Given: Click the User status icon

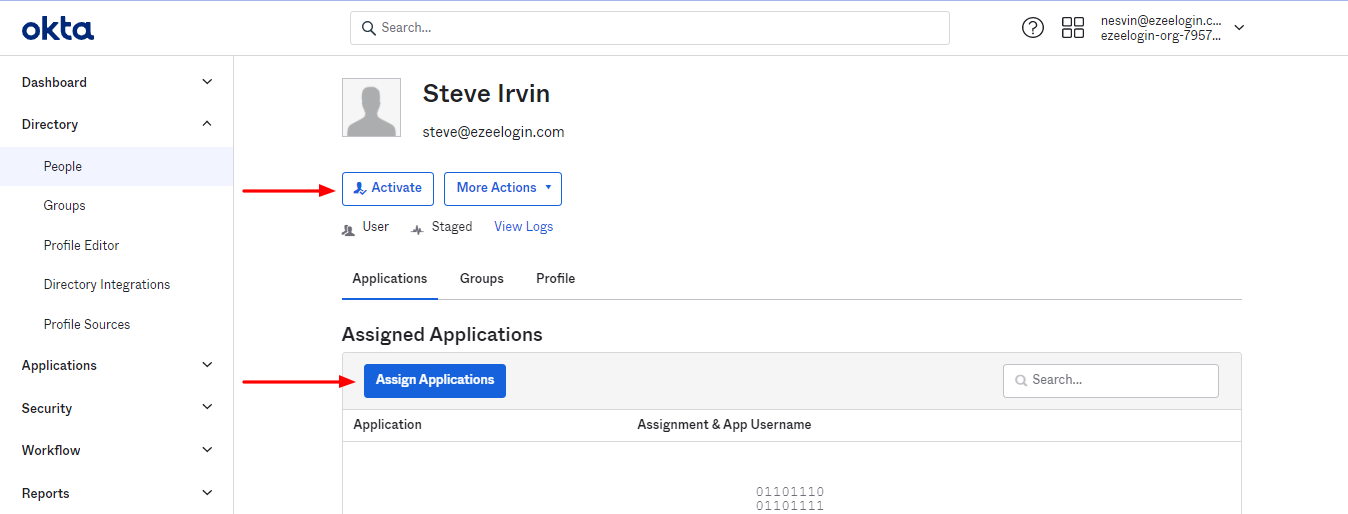Looking at the screenshot, I should click(348, 229).
